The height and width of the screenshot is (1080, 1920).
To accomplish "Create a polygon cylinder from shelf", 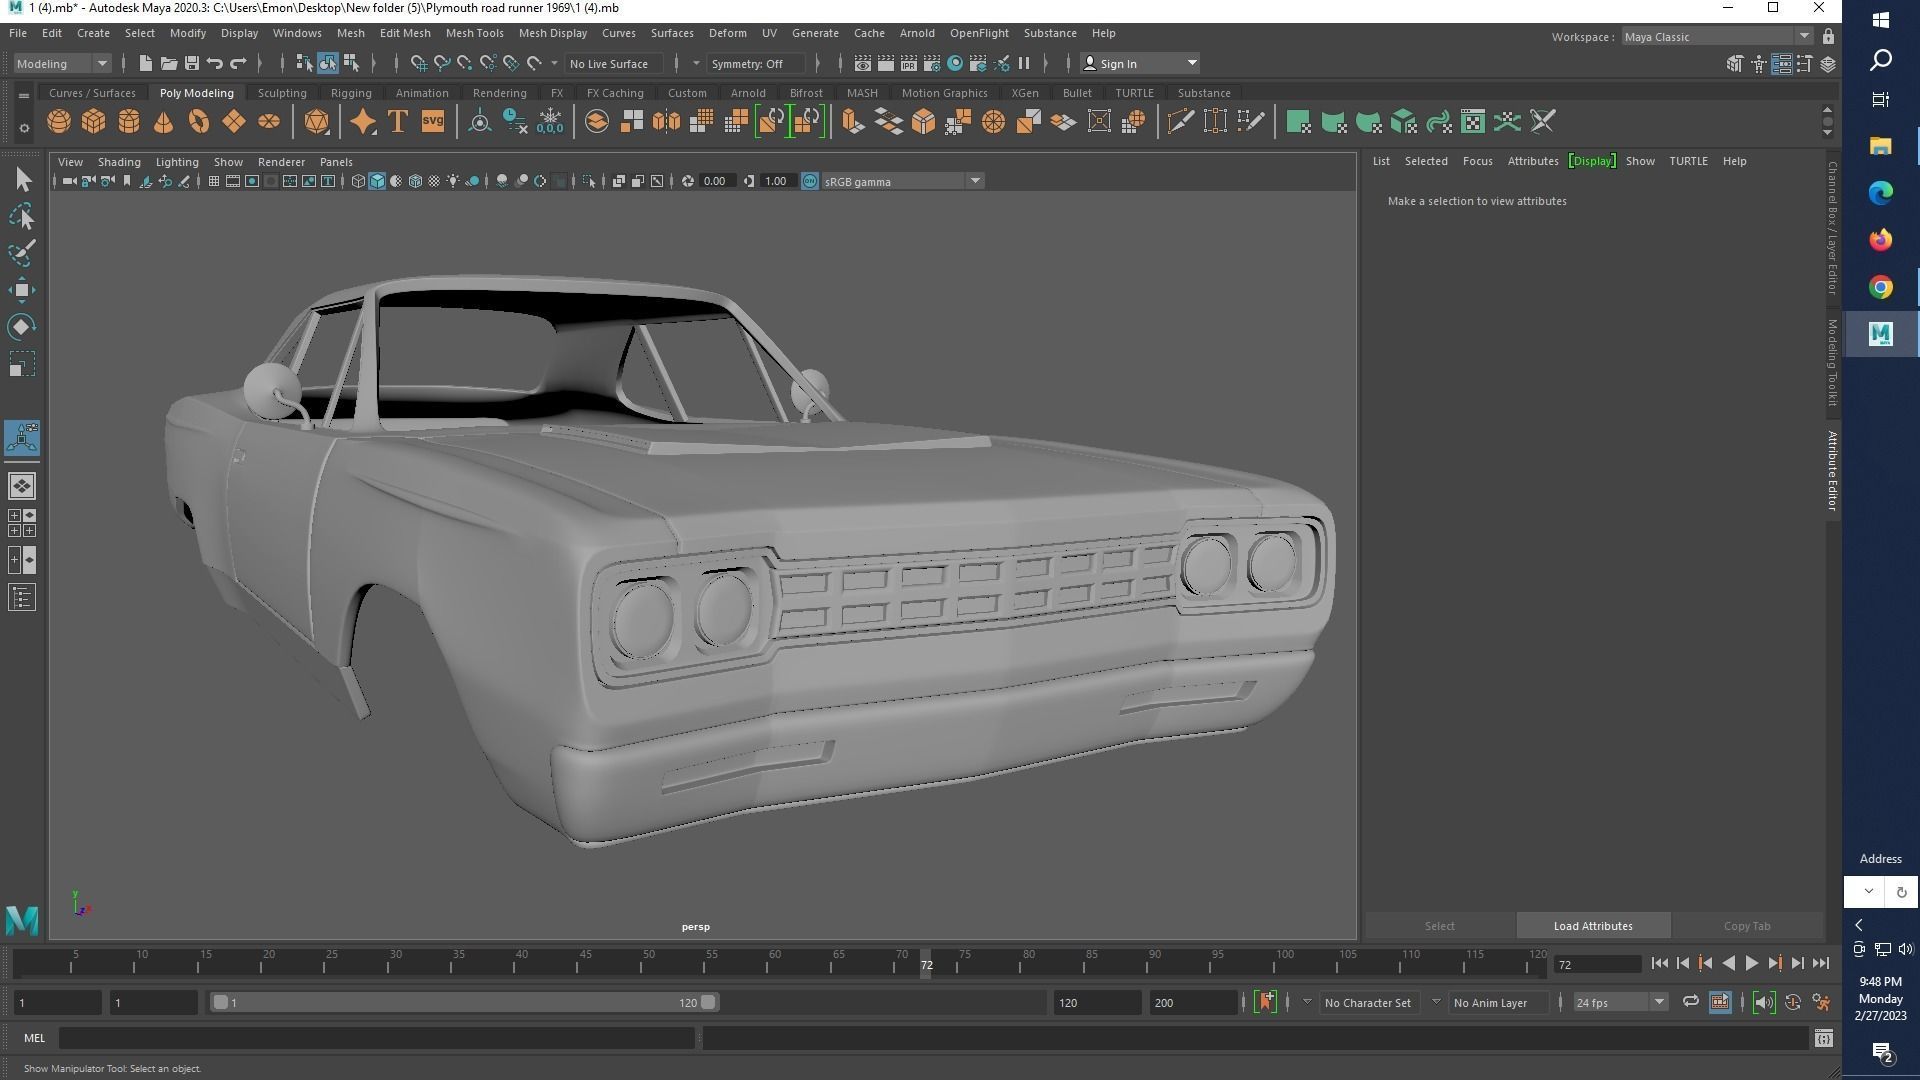I will [129, 122].
